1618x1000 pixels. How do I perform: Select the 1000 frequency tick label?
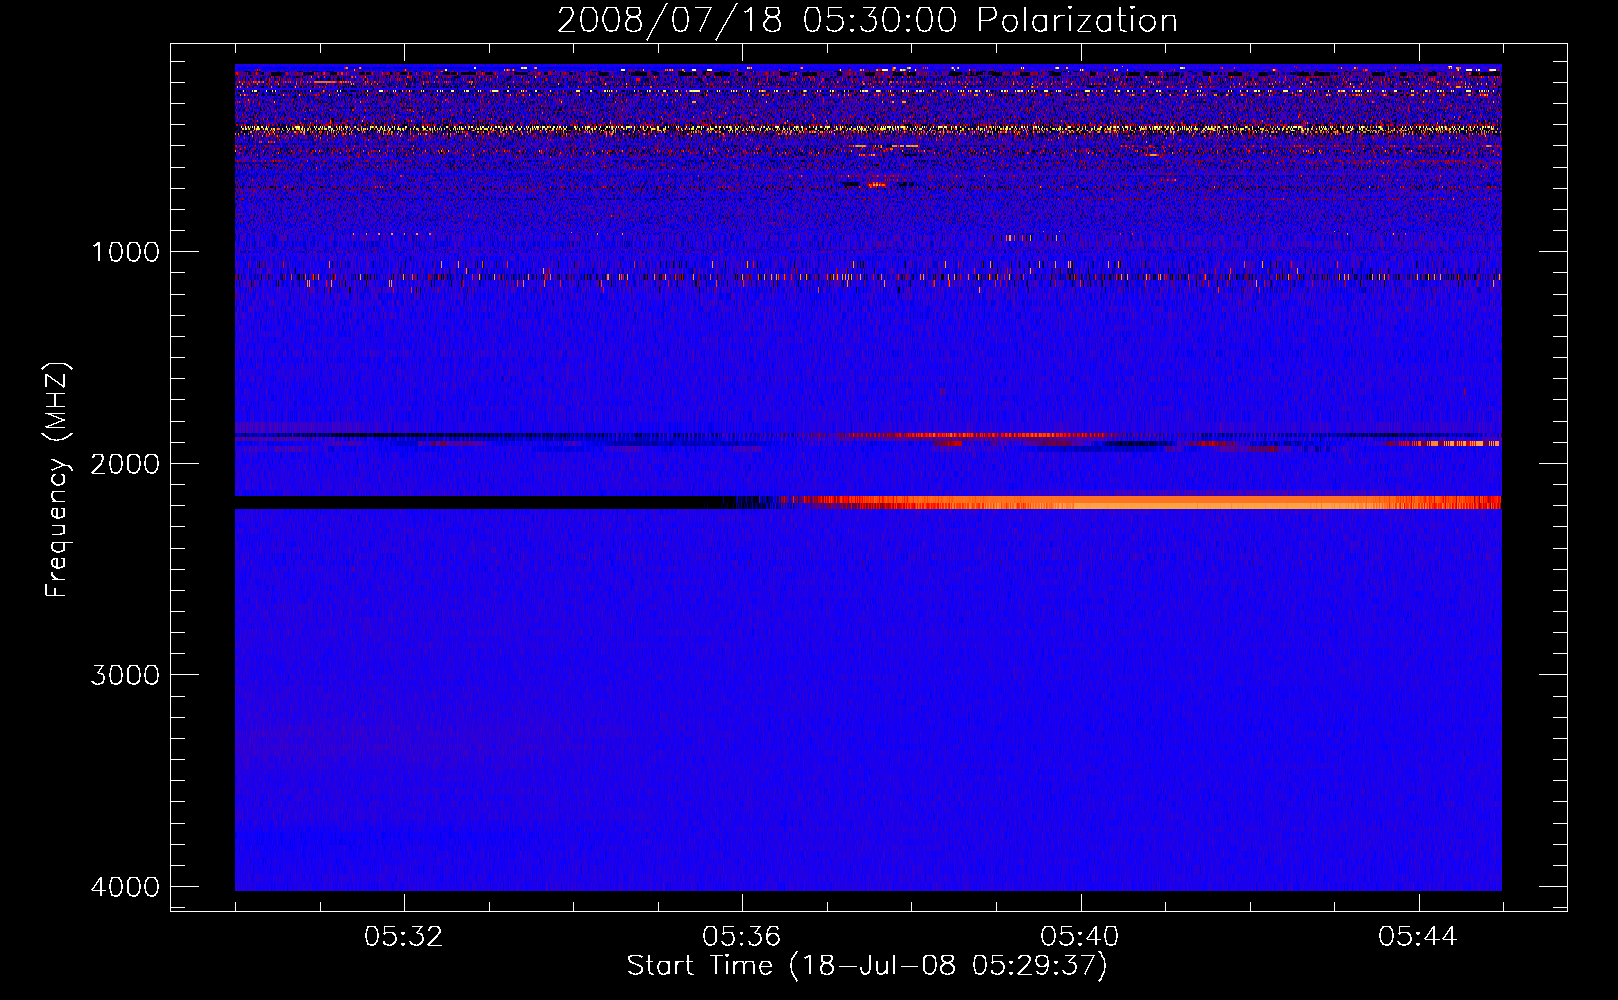125,251
